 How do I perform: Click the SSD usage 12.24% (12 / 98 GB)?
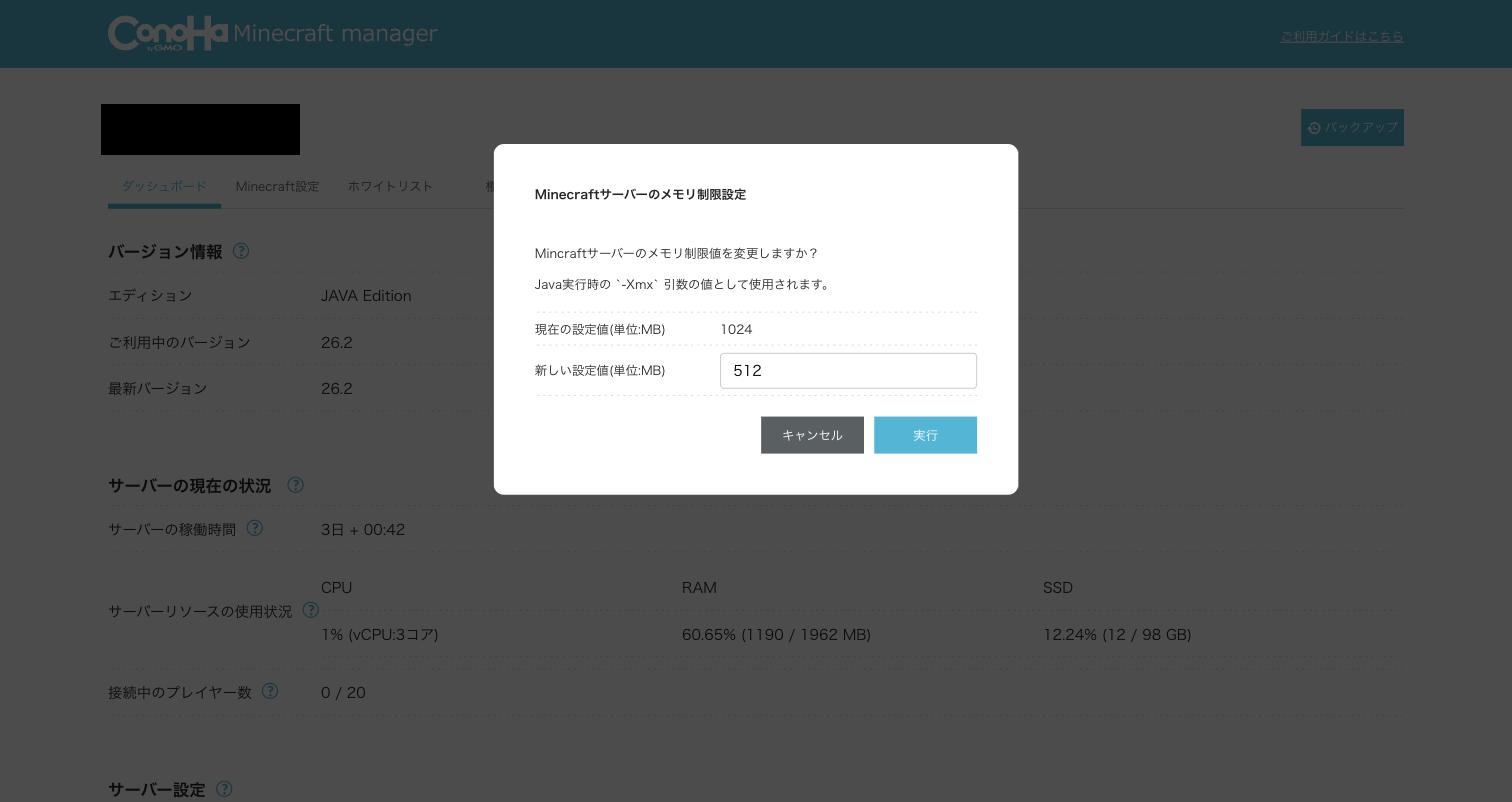[x=1117, y=635]
